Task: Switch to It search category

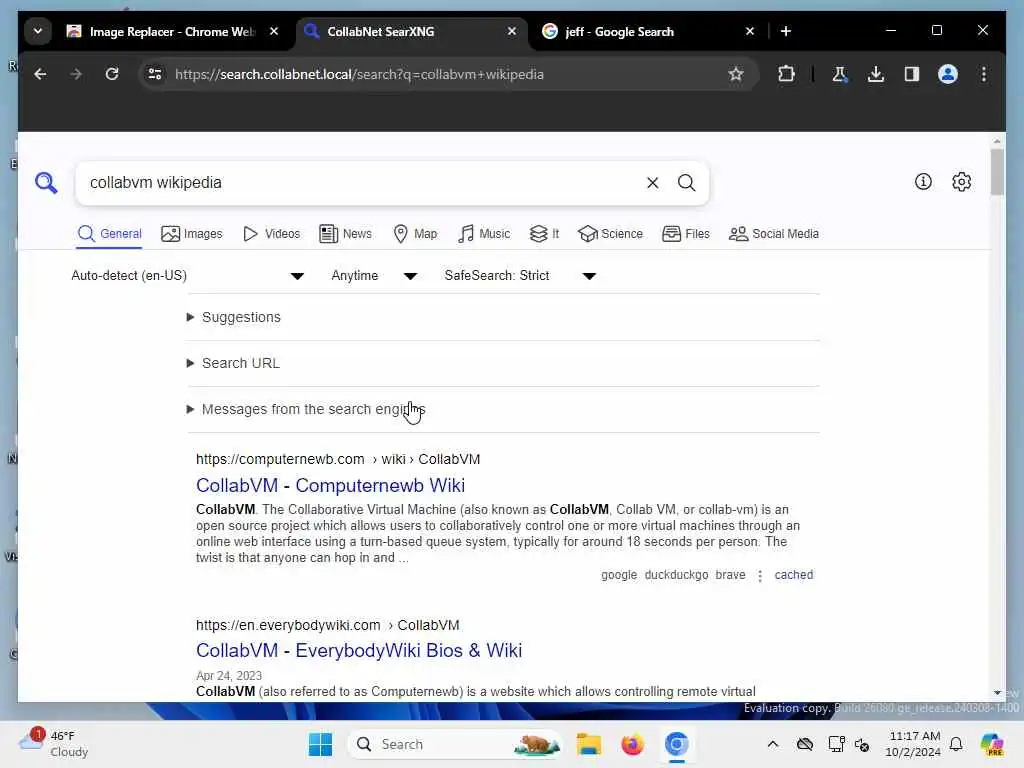Action: (x=544, y=234)
